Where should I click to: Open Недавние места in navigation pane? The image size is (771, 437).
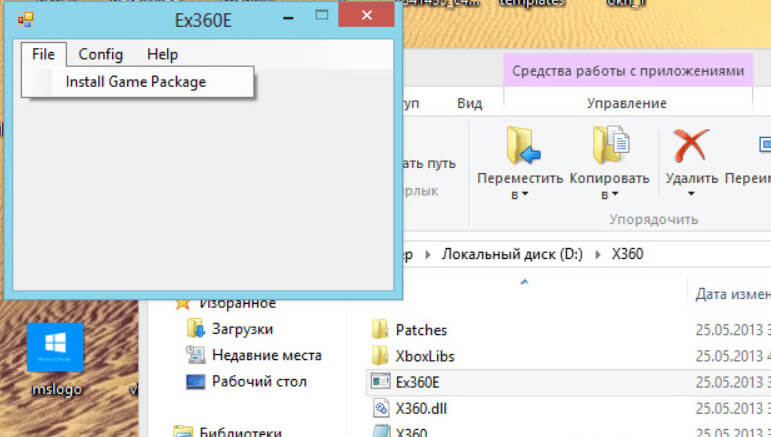click(x=267, y=355)
